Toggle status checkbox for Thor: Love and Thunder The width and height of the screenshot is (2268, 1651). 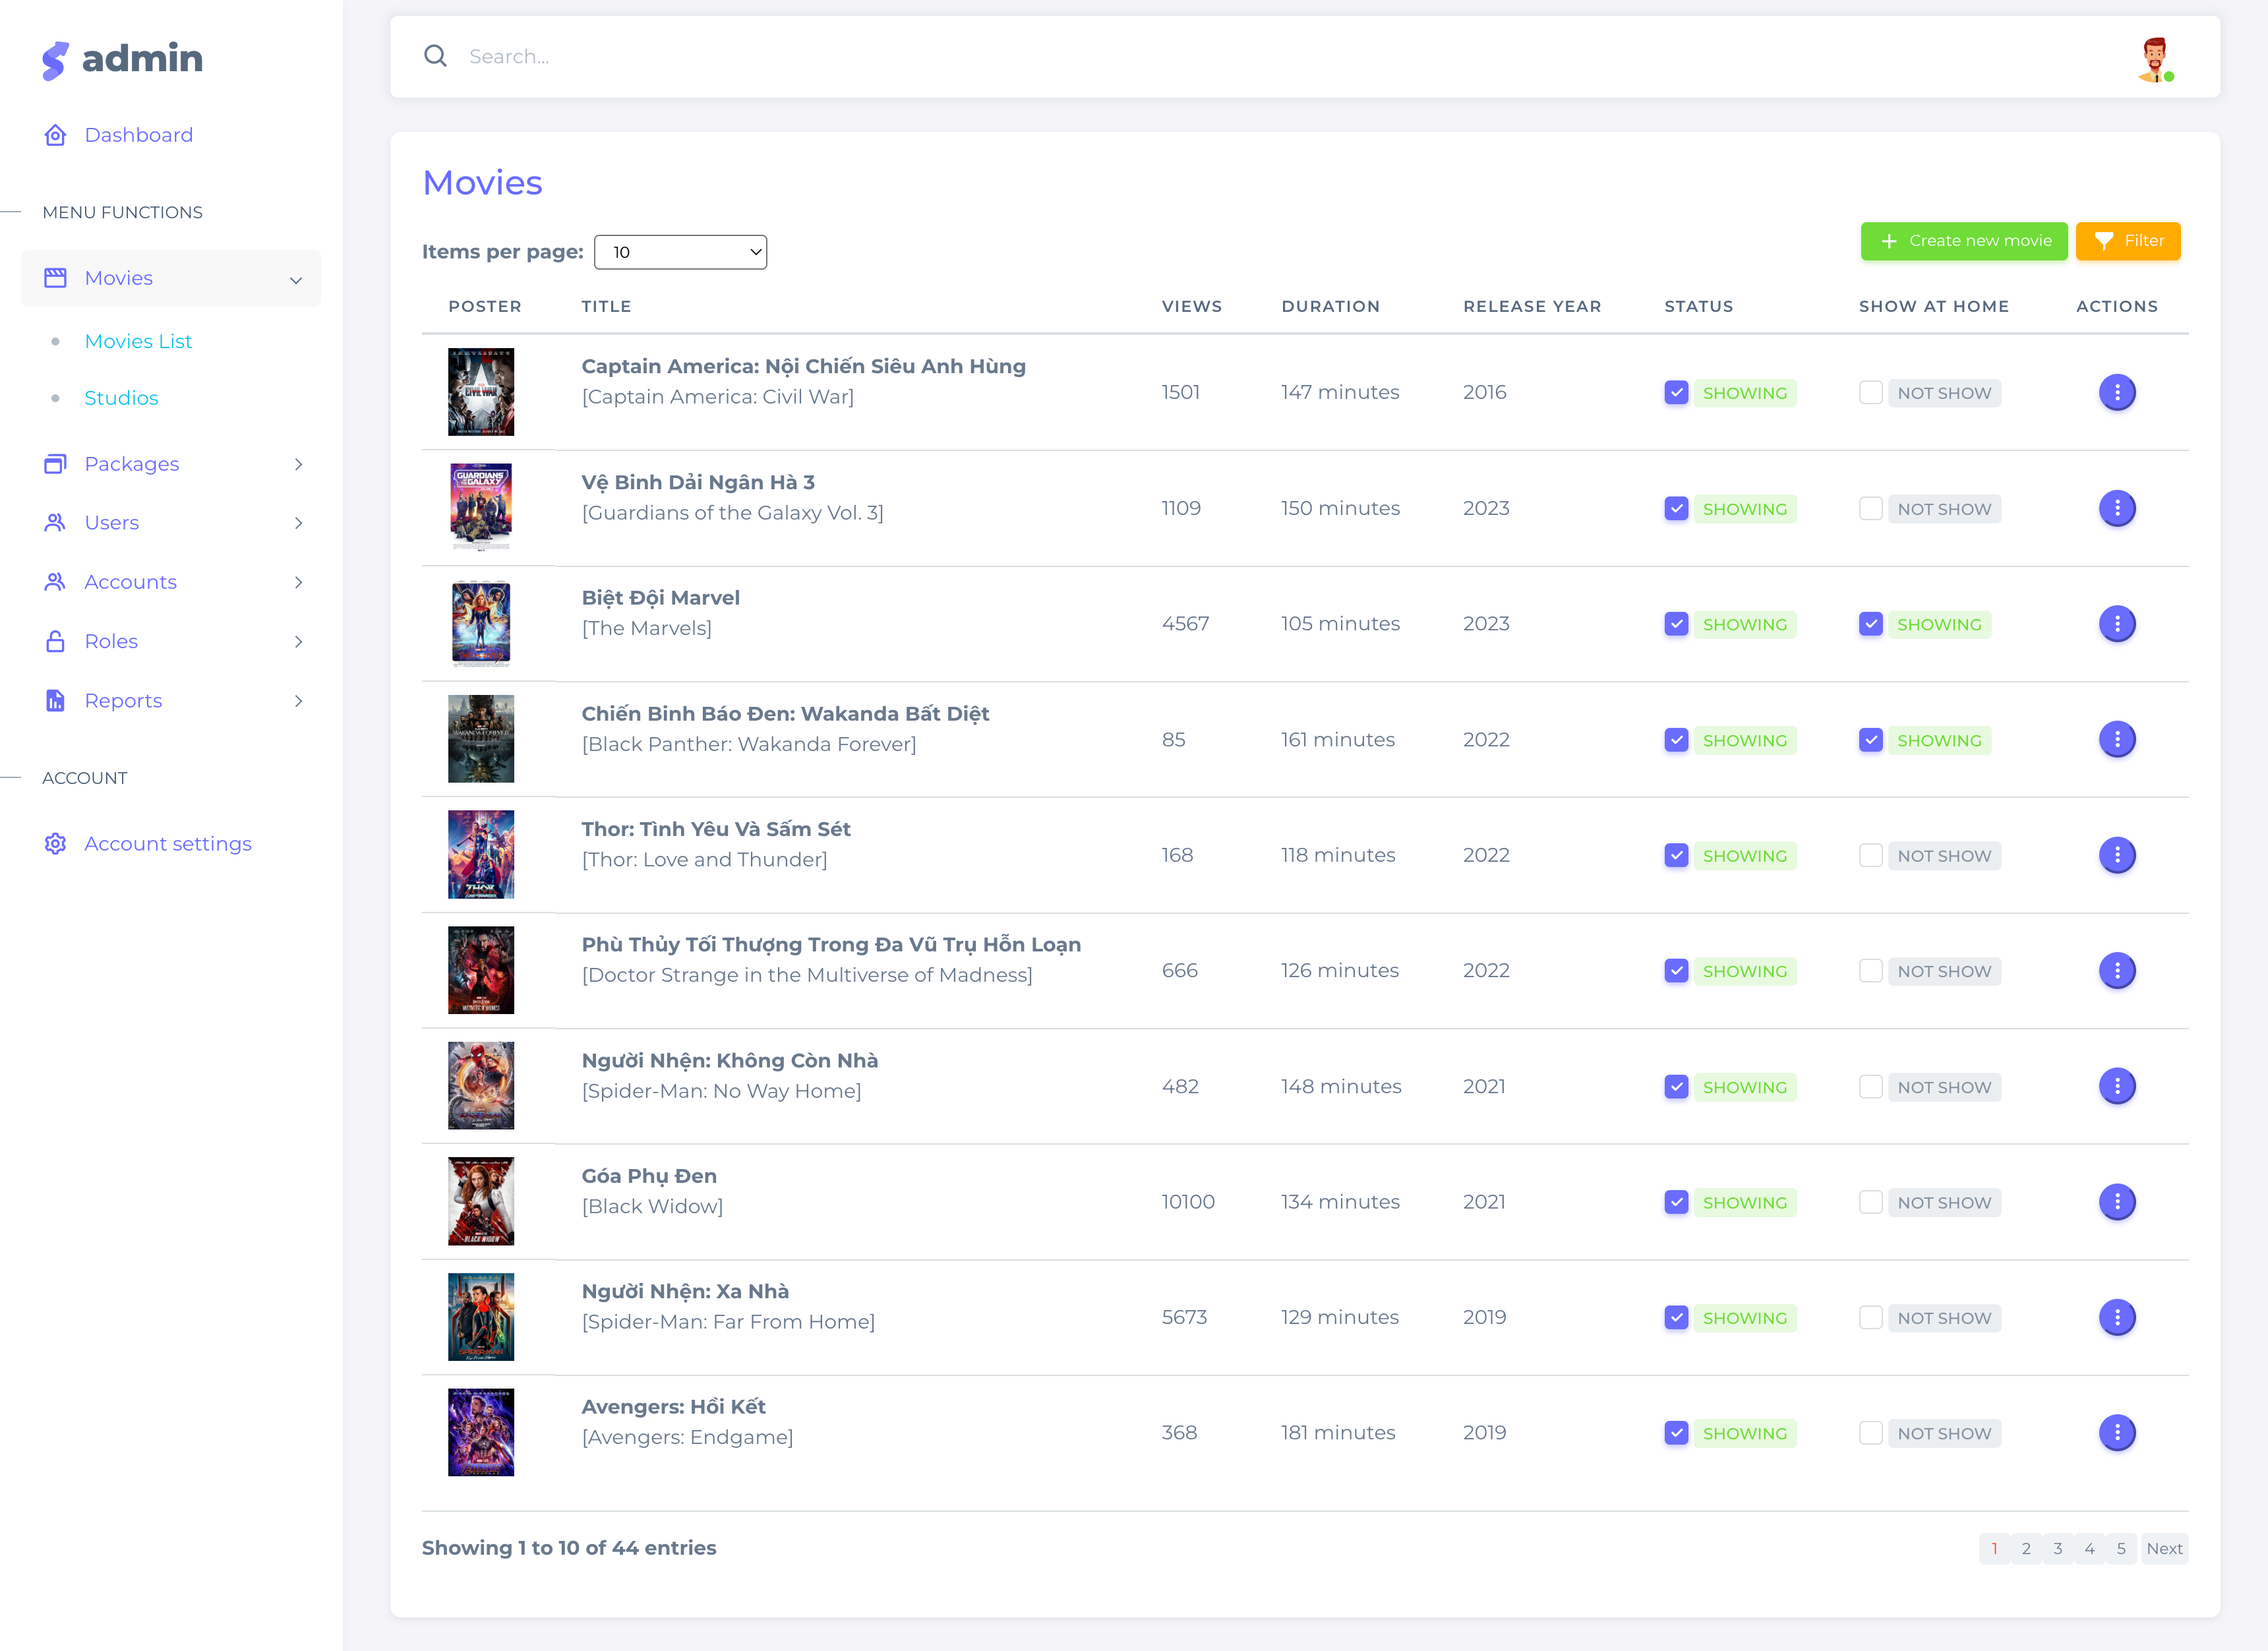(x=1676, y=855)
